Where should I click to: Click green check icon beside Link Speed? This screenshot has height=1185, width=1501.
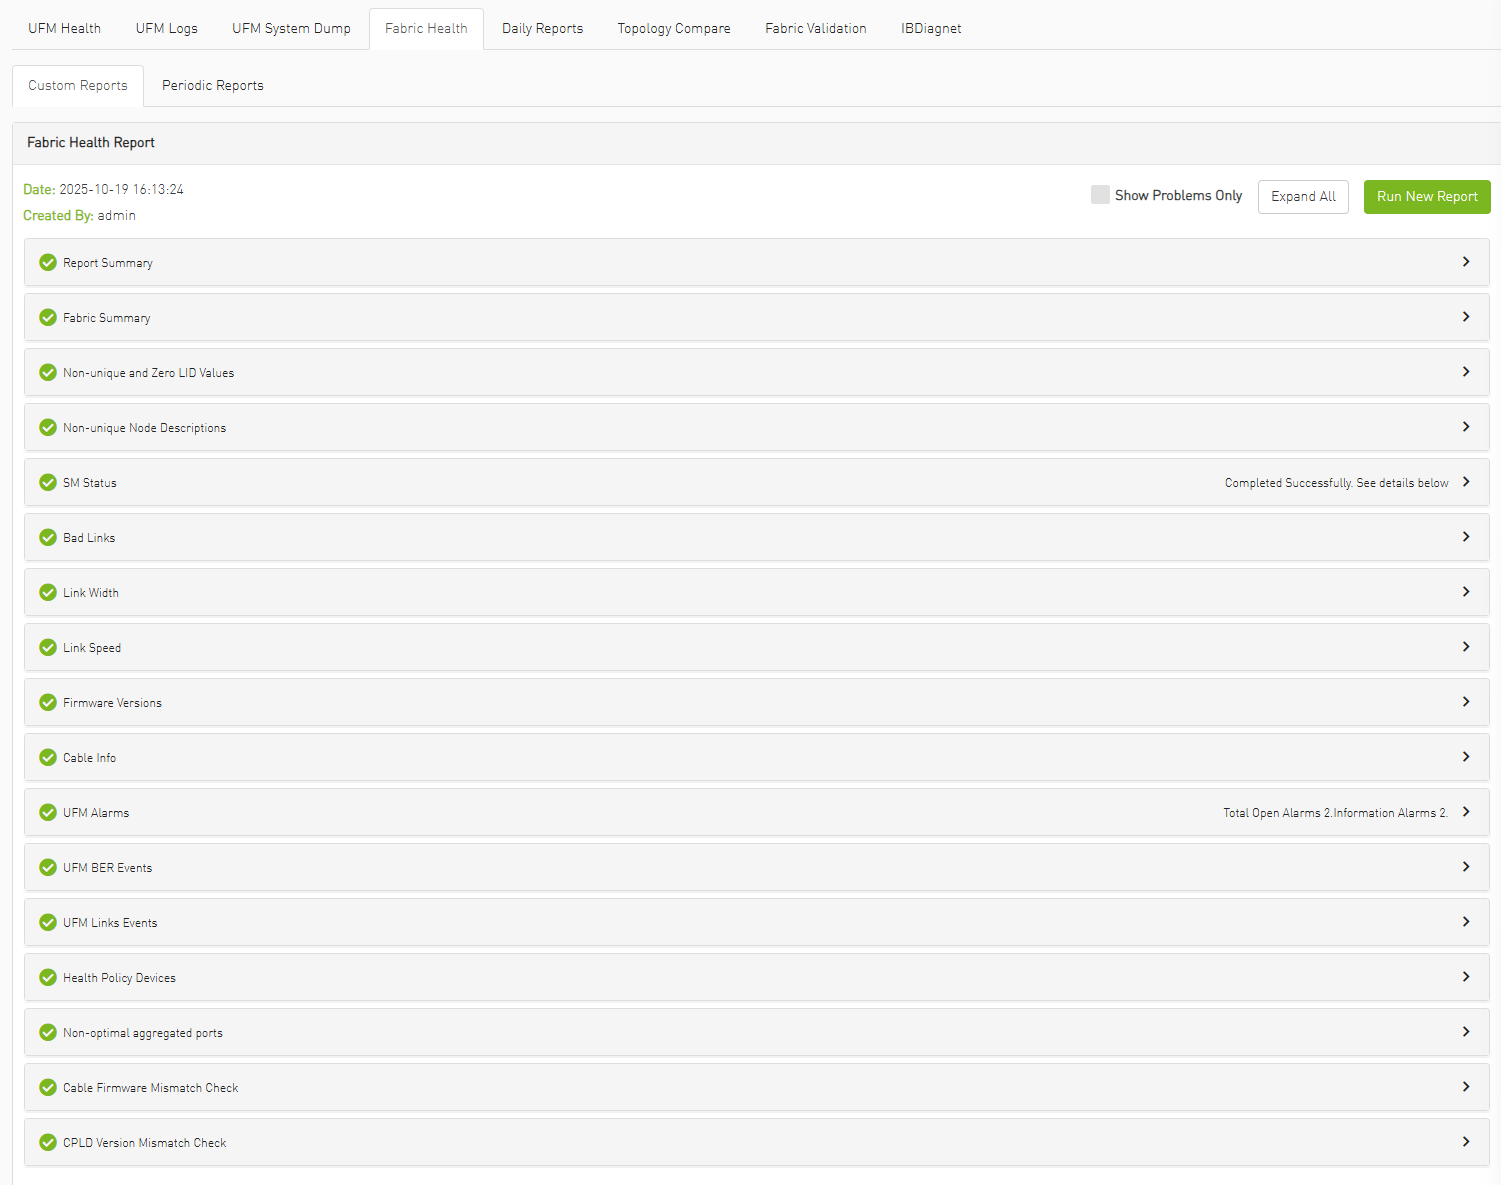pos(48,647)
